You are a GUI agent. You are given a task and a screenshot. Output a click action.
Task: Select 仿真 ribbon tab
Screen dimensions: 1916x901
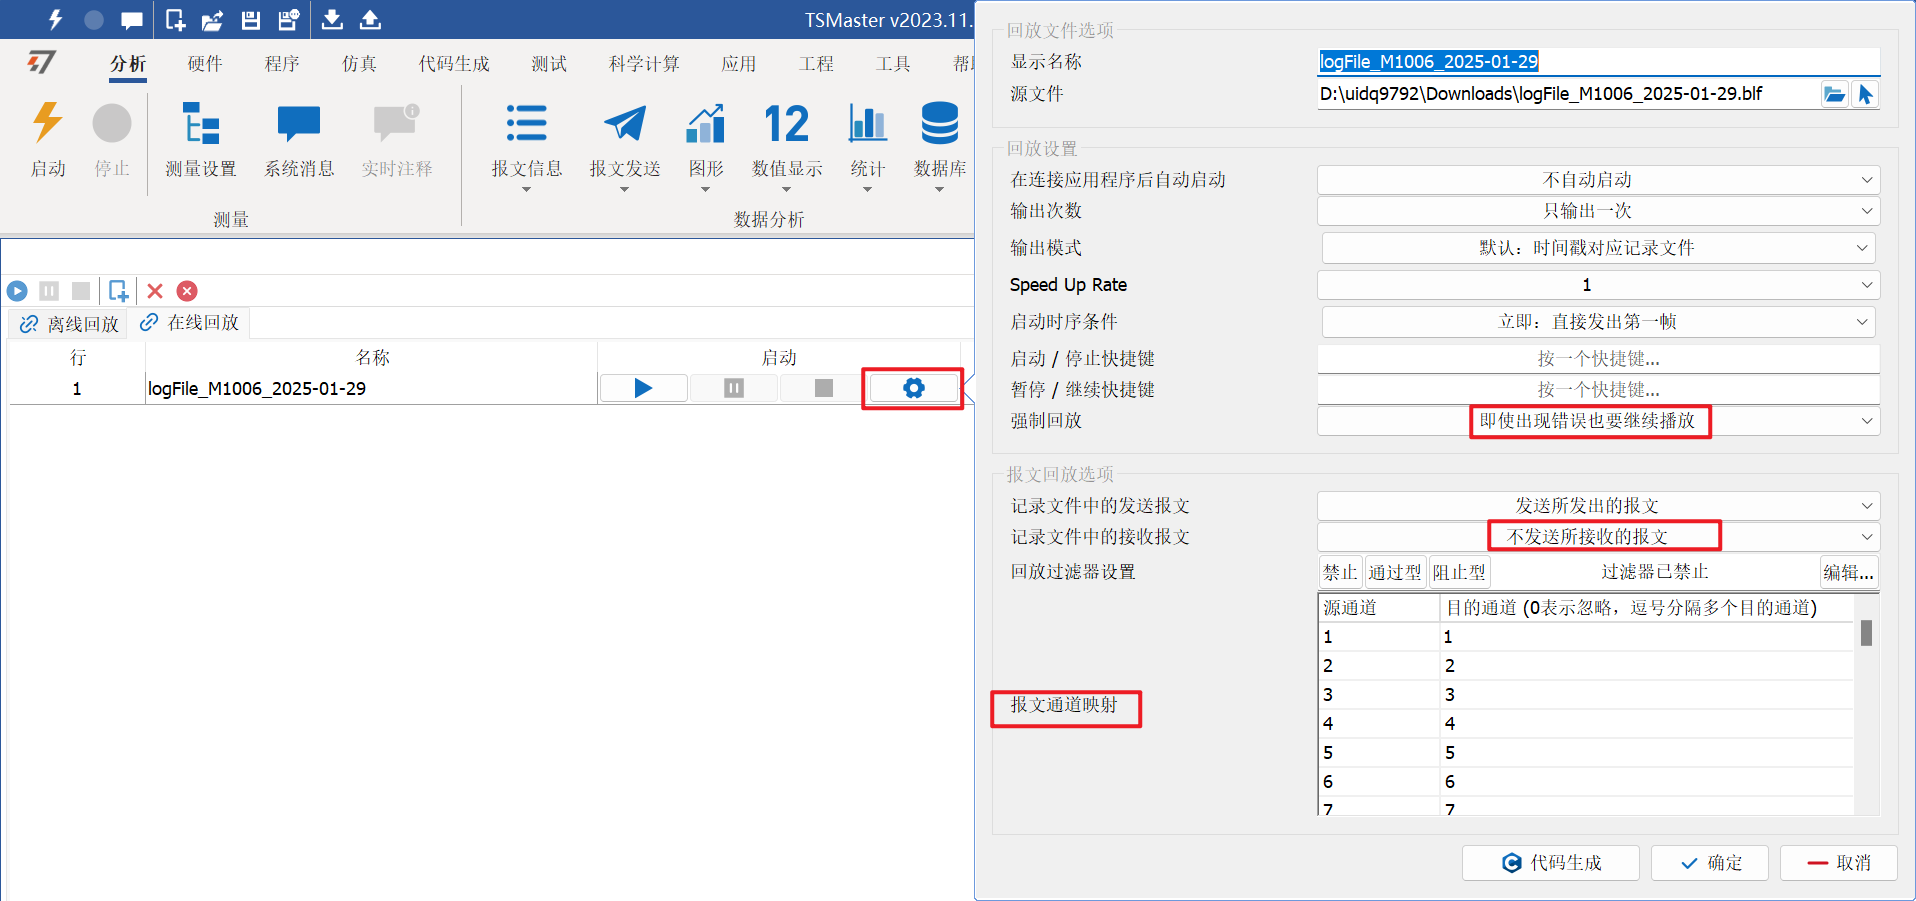(x=359, y=64)
